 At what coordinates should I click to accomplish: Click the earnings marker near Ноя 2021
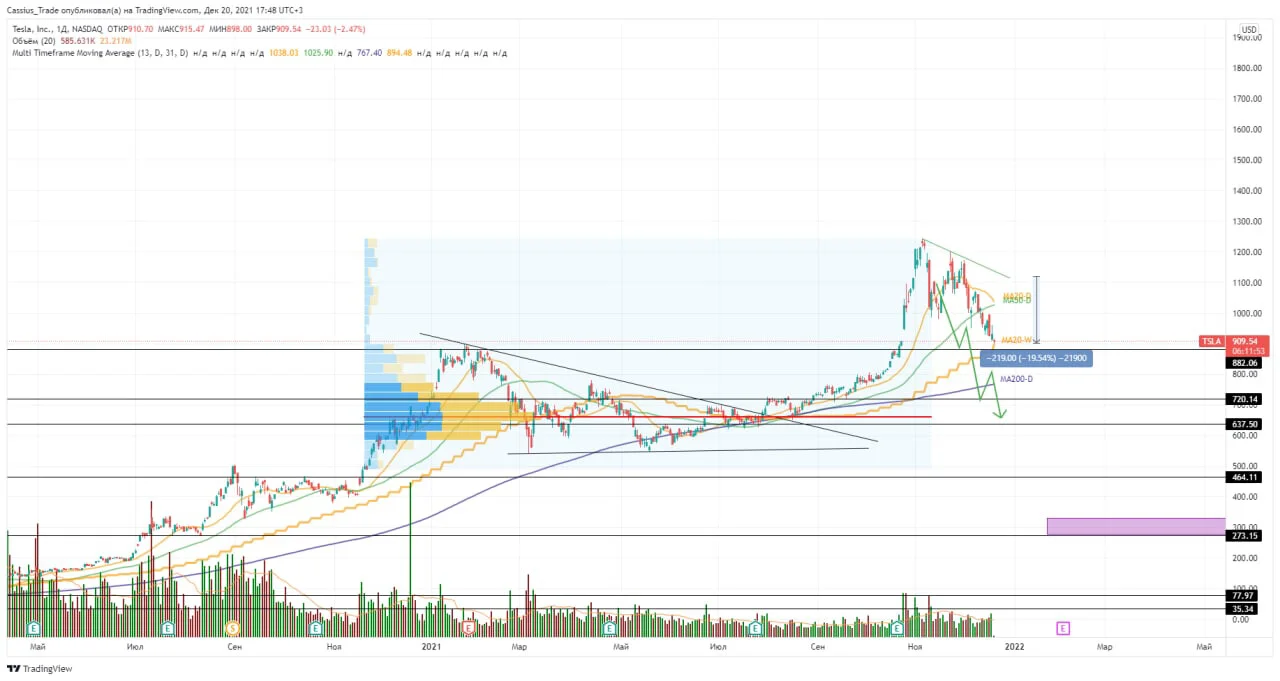tap(898, 628)
